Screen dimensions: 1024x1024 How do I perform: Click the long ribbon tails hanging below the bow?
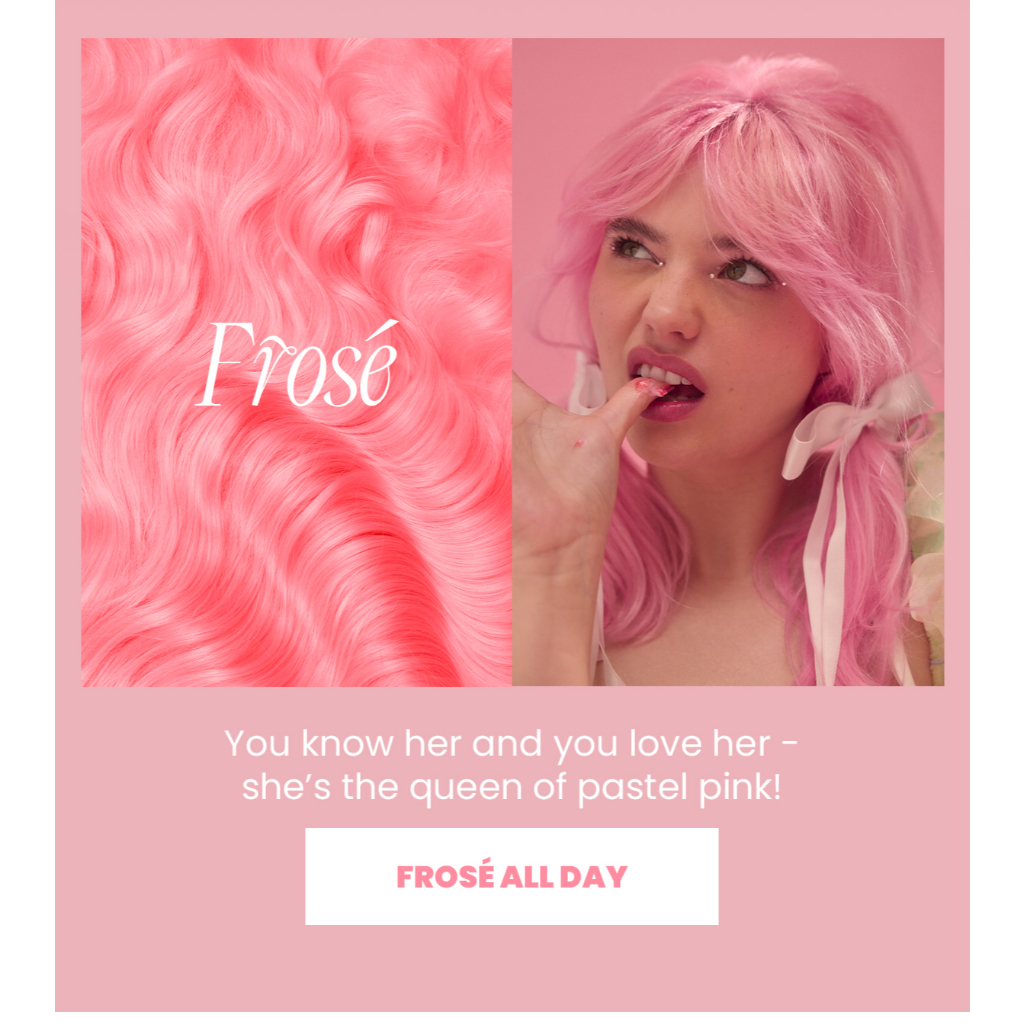(824, 575)
